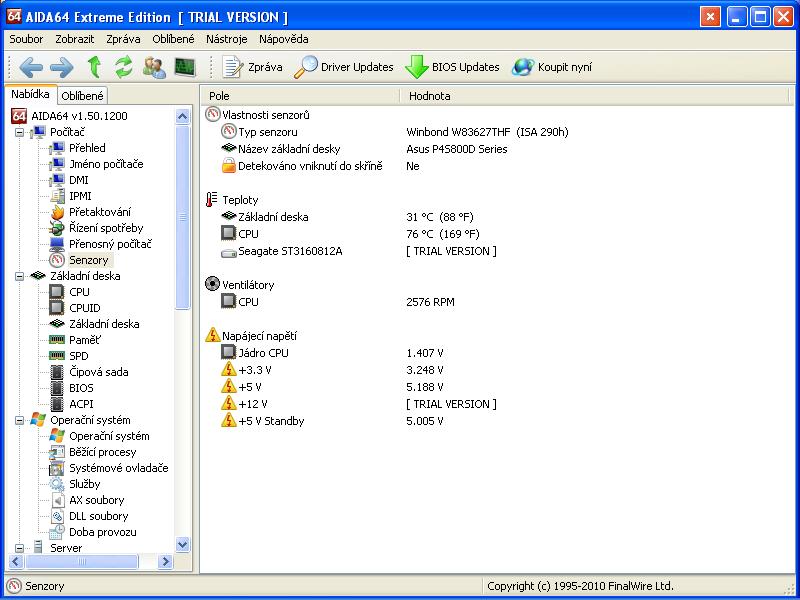Collapse the Základní deska tree node
Viewport: 800px width, 600px height.
click(19, 277)
